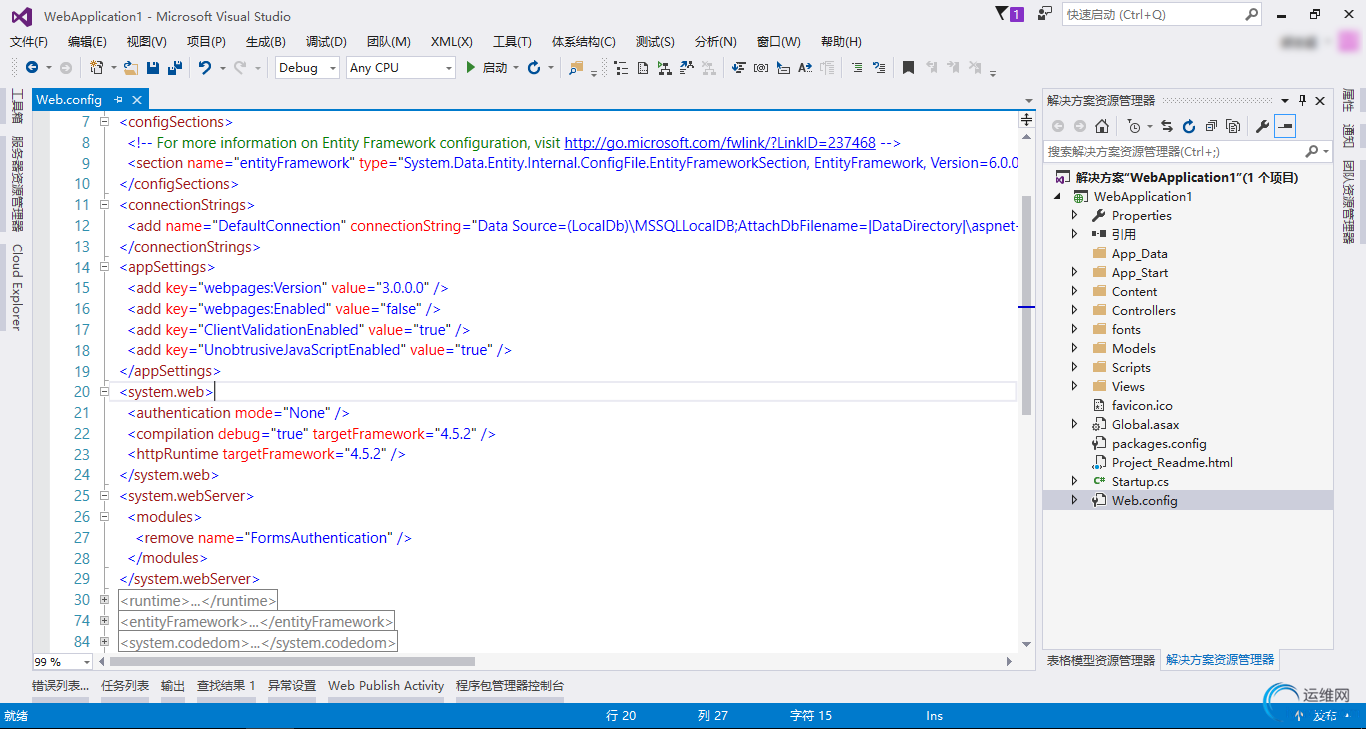Toggle a bookmark on the current line
Image resolution: width=1366 pixels, height=729 pixels.
[908, 68]
